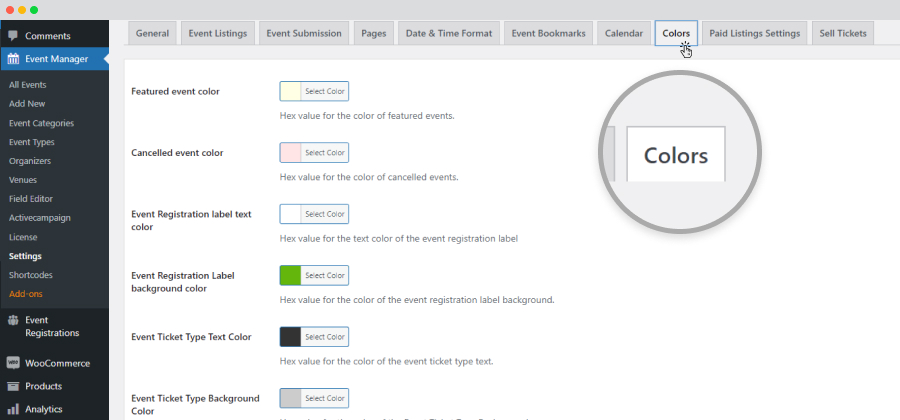The image size is (900, 420).
Task: Click the Event Registrations people icon
Action: [x=13, y=320]
